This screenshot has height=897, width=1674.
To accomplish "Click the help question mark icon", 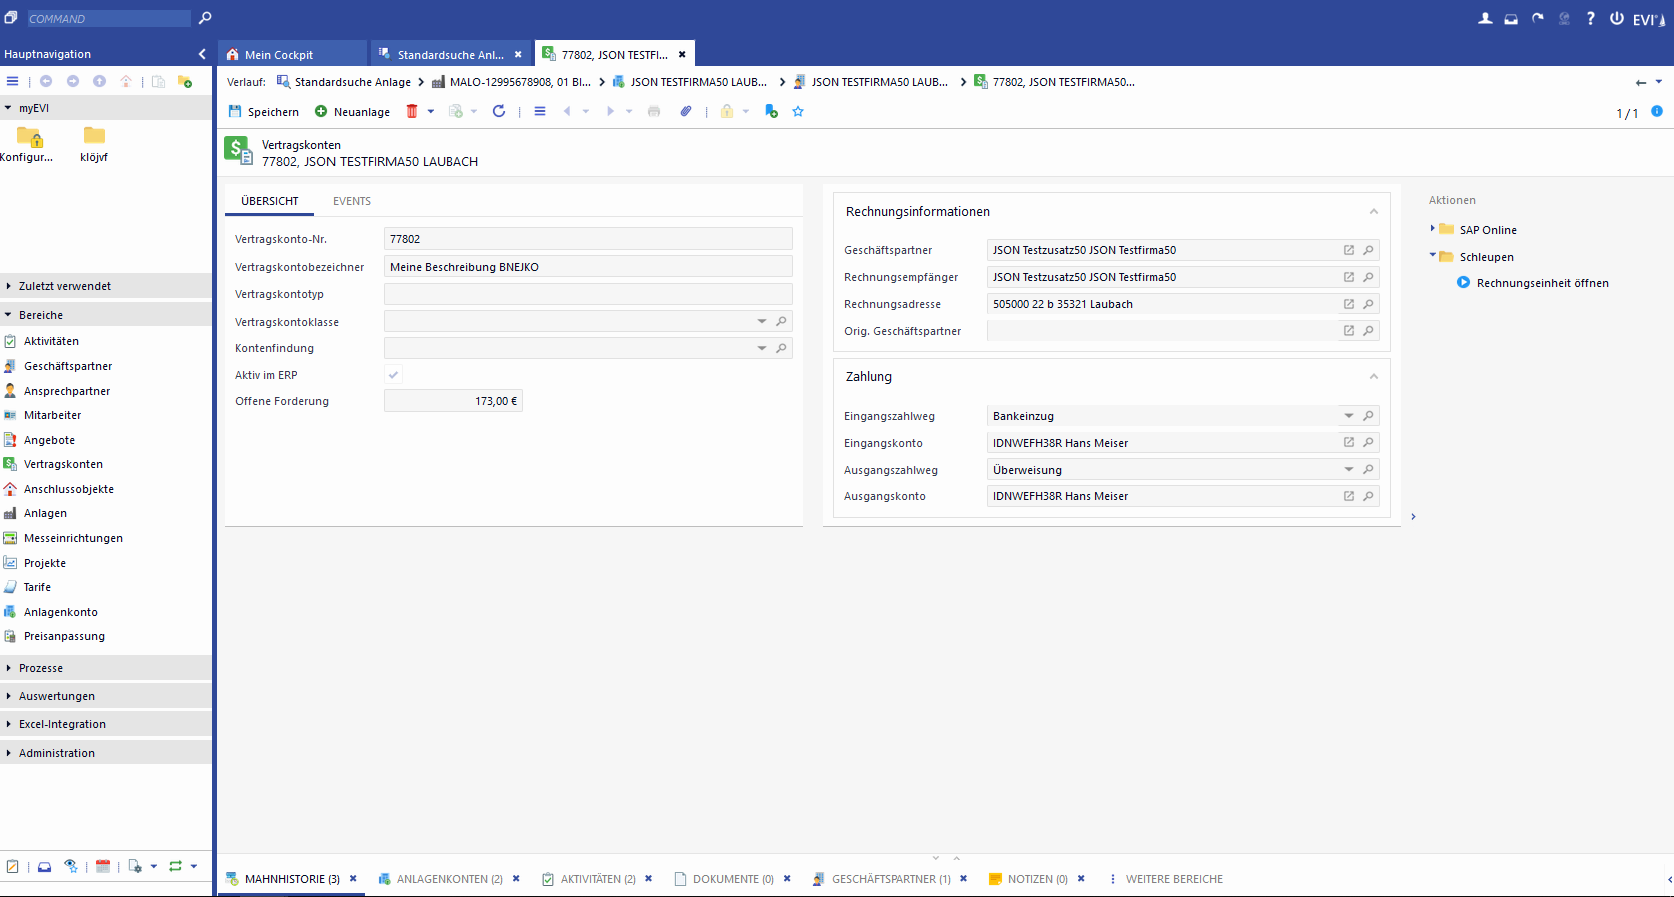I will pyautogui.click(x=1590, y=19).
